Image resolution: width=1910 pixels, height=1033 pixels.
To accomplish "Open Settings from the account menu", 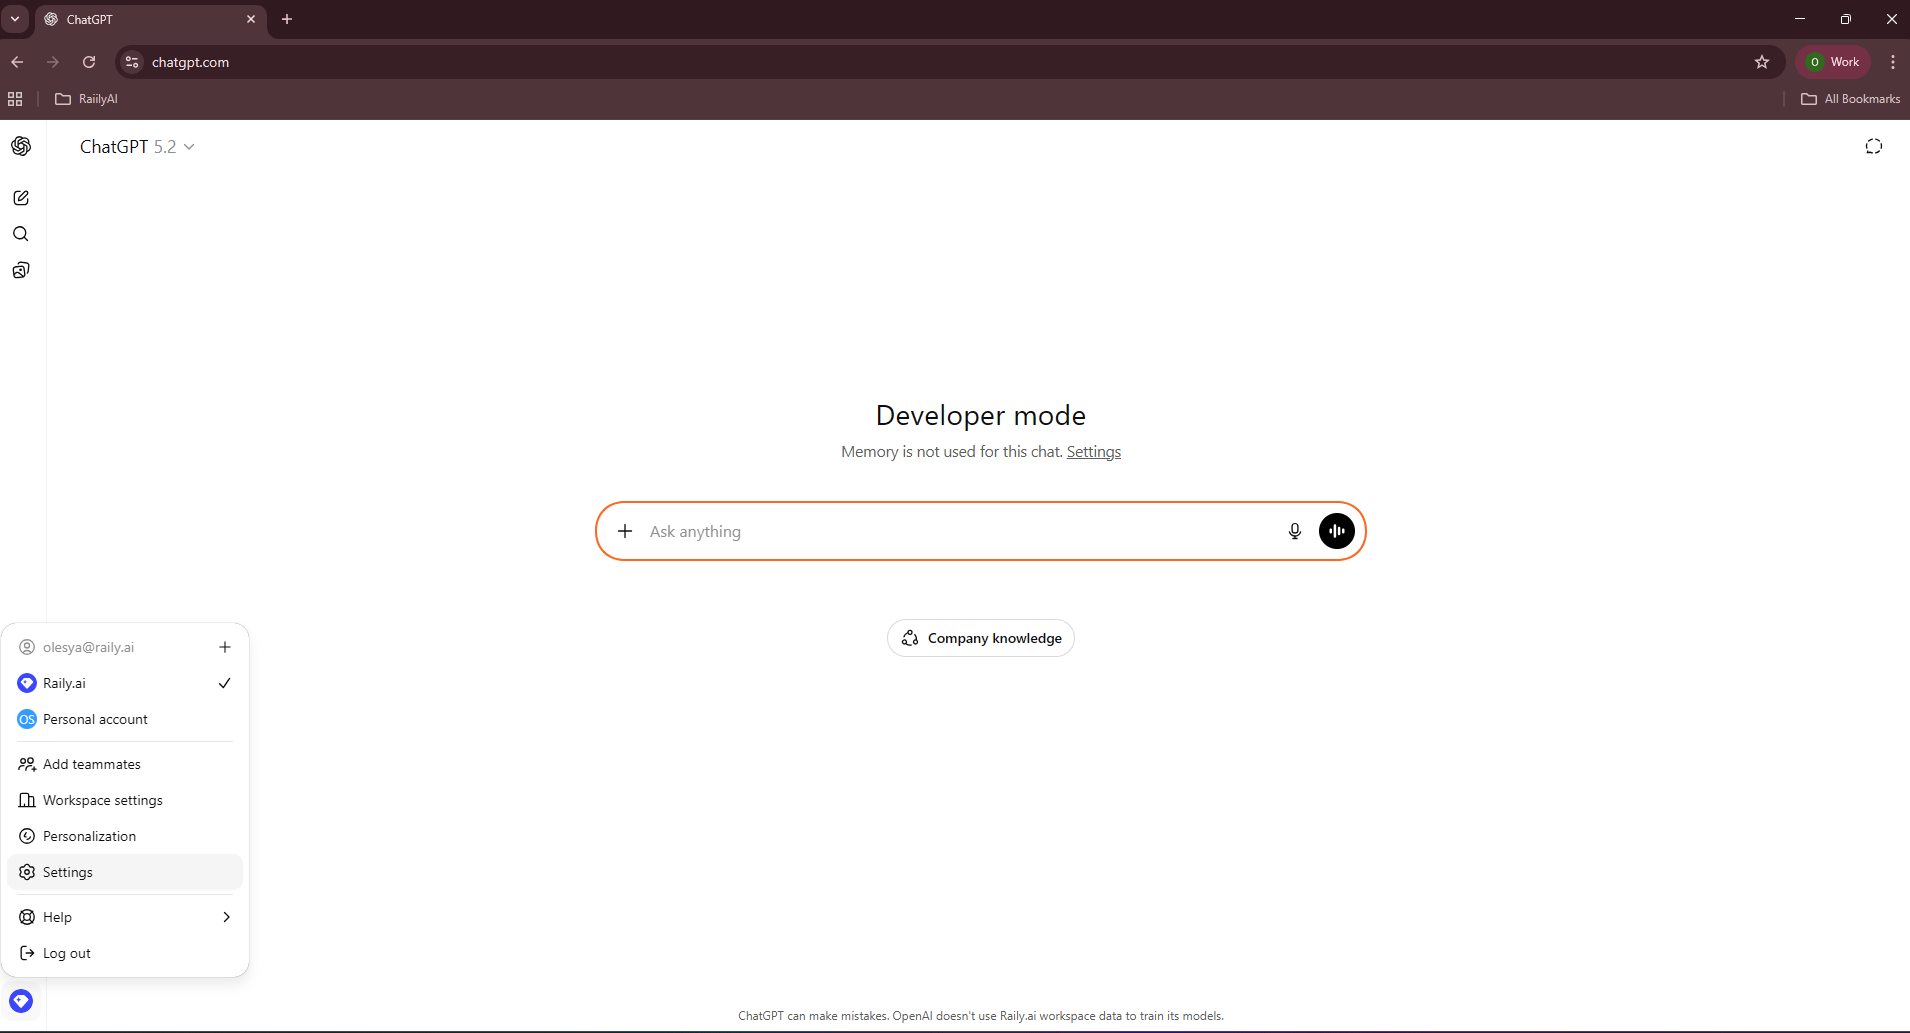I will point(125,872).
